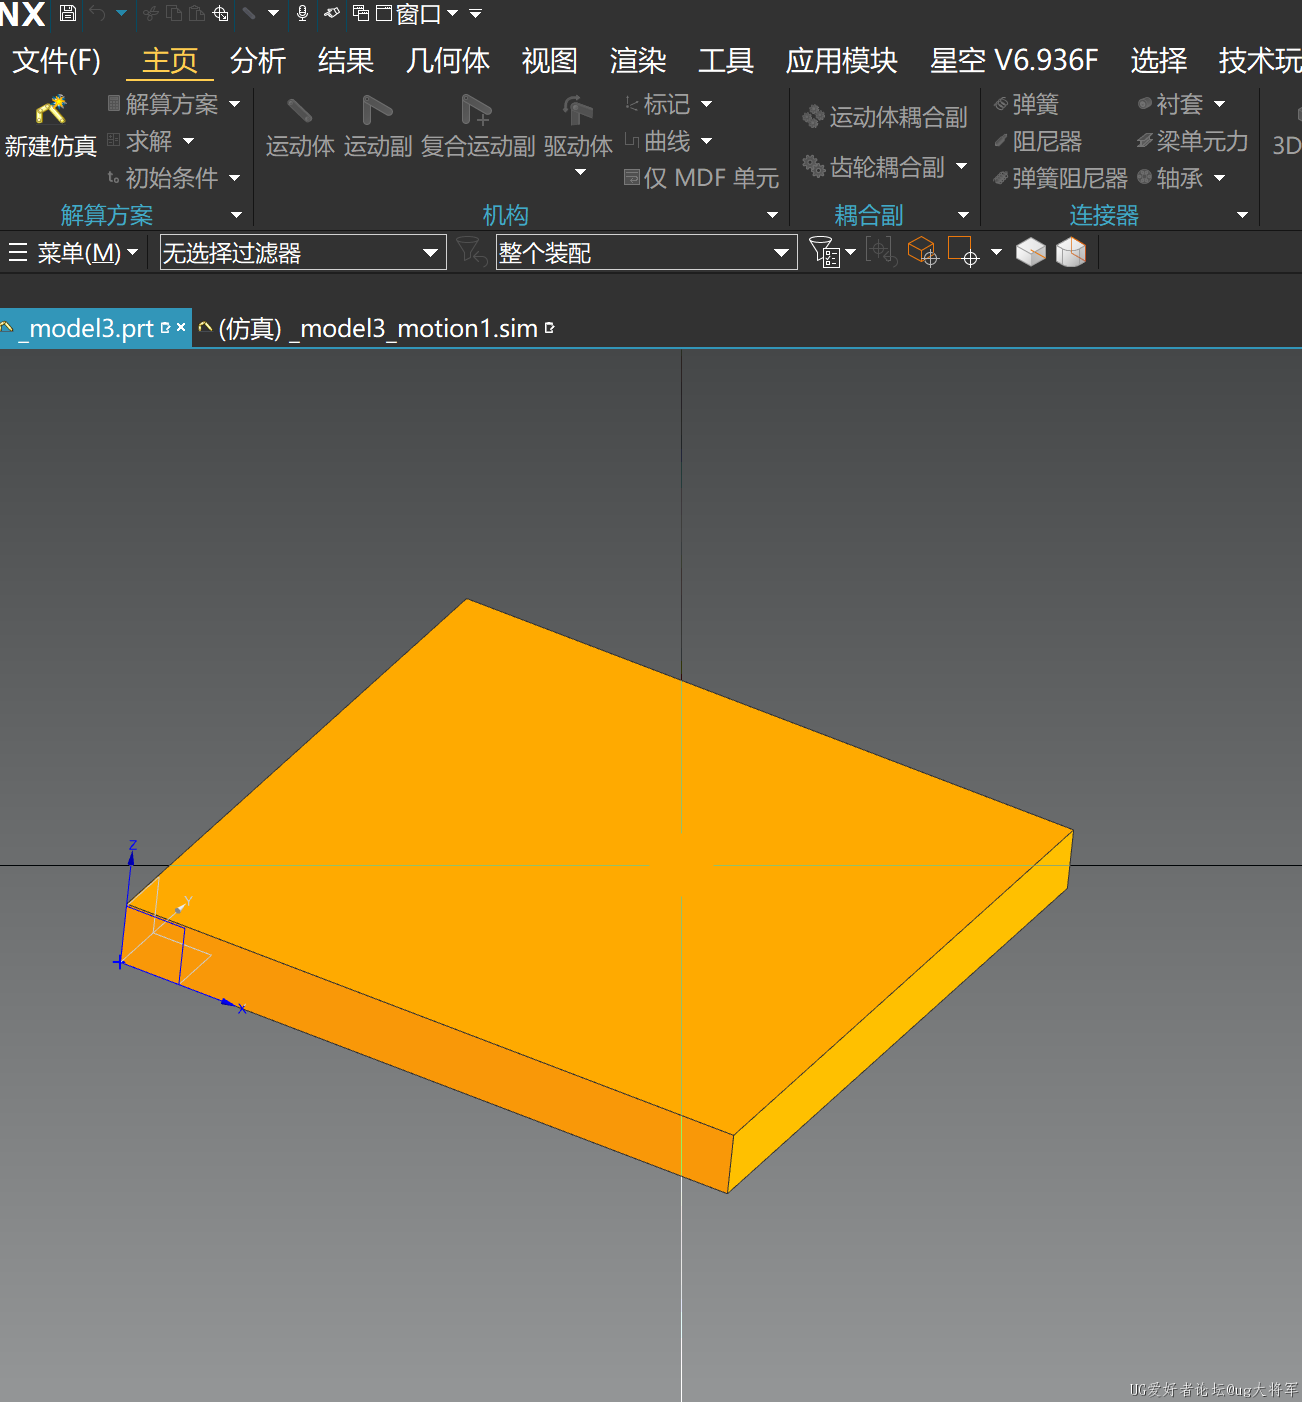Click the reset filters funnel icon
This screenshot has height=1402, width=1302.
[471, 251]
